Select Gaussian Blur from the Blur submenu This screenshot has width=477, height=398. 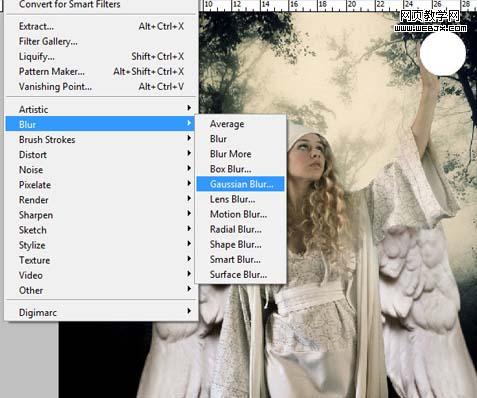(x=240, y=184)
